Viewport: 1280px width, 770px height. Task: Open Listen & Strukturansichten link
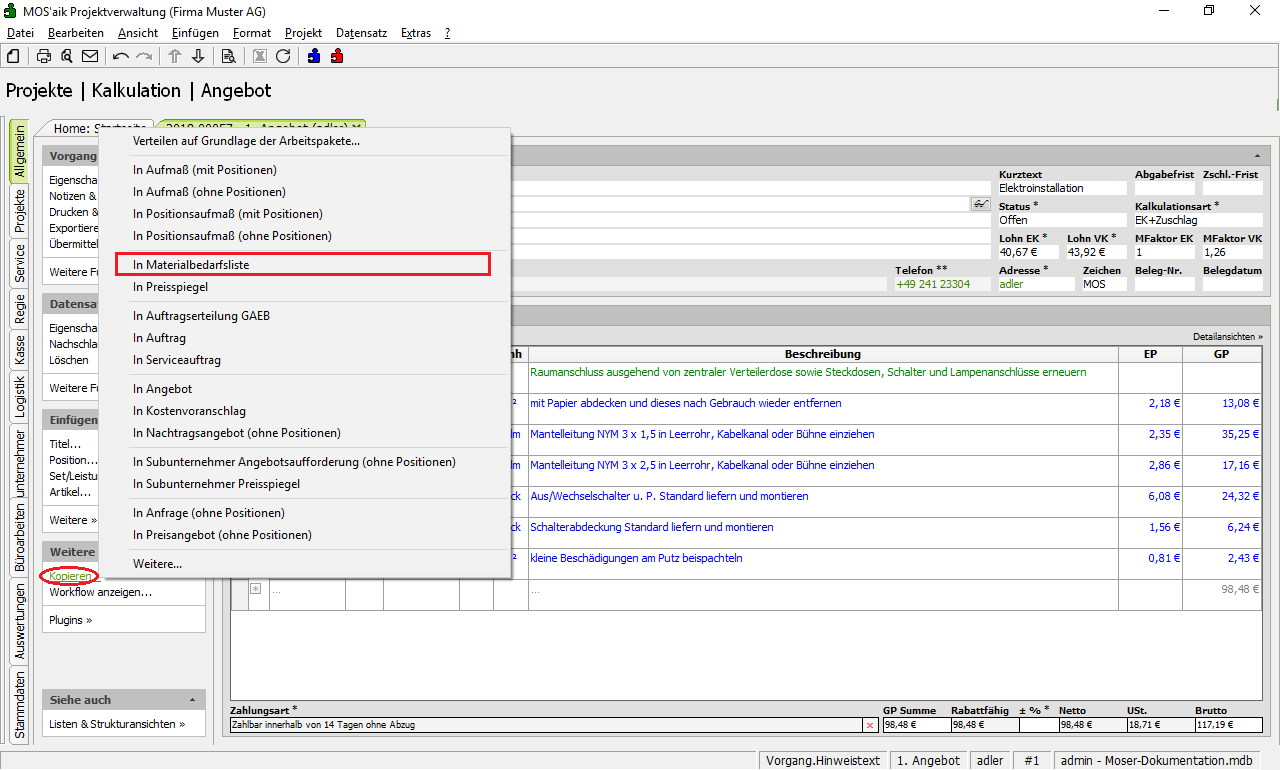(117, 724)
